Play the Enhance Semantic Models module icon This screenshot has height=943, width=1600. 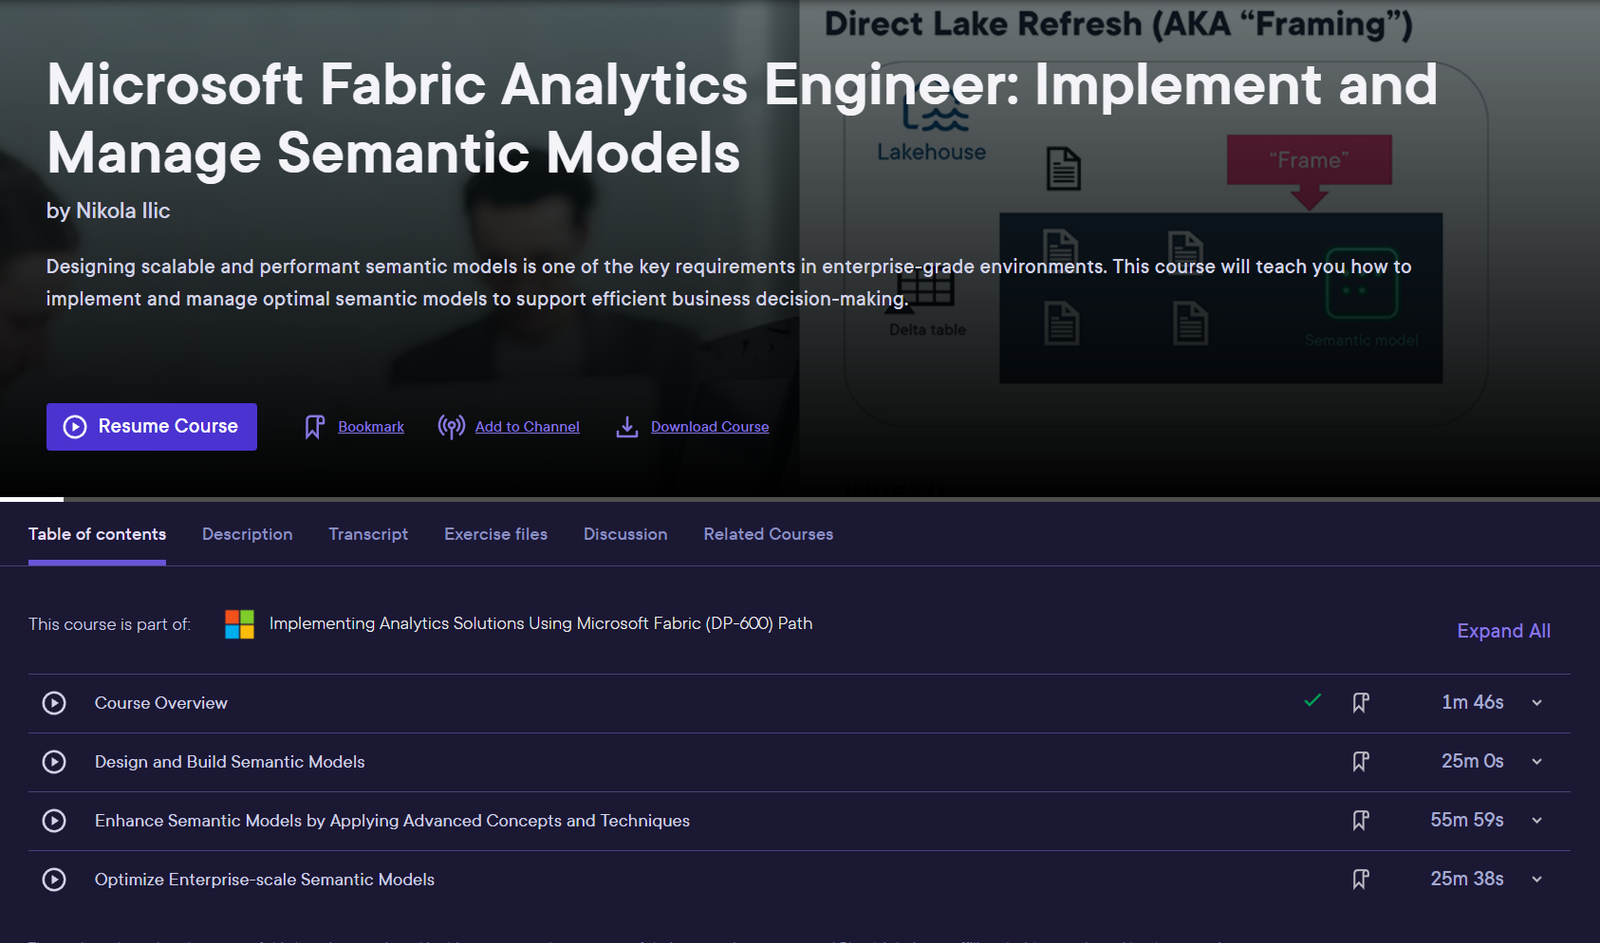(54, 821)
